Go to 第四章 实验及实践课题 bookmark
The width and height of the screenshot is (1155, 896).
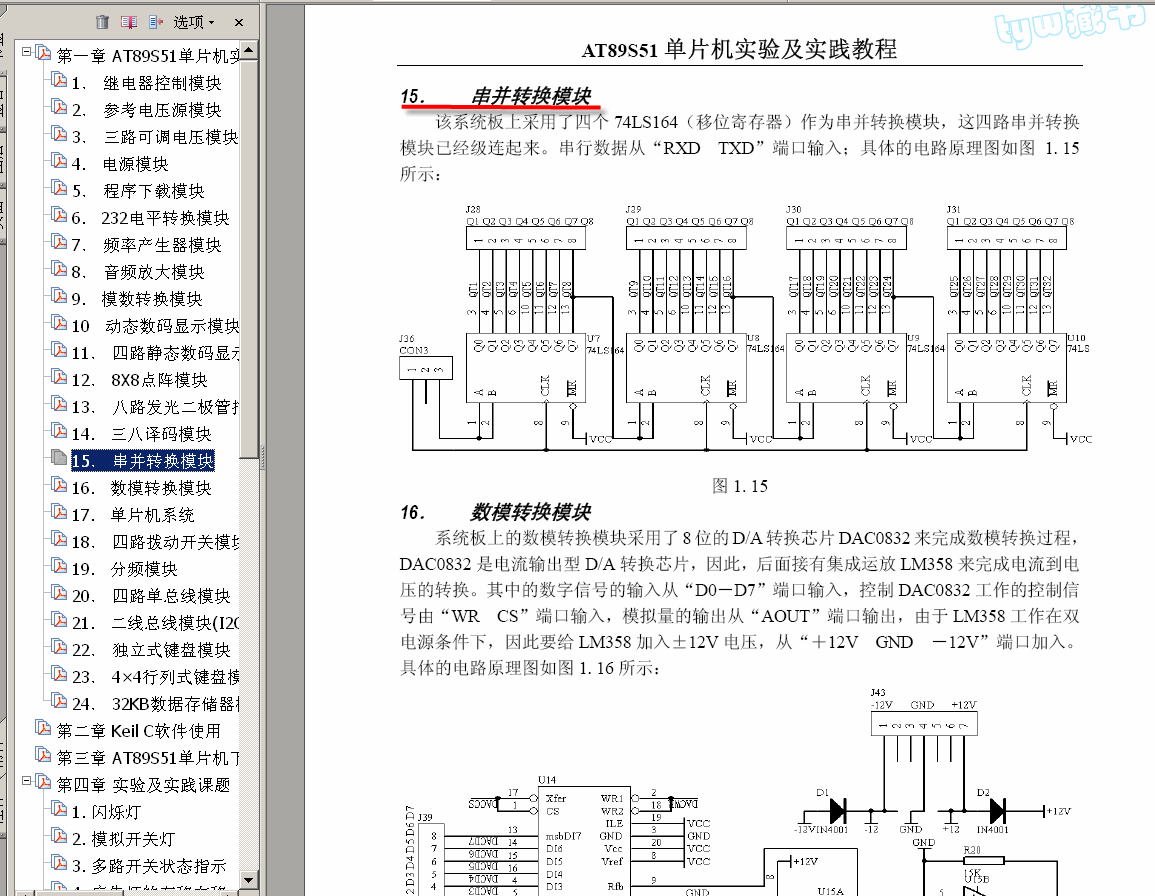tap(144, 785)
